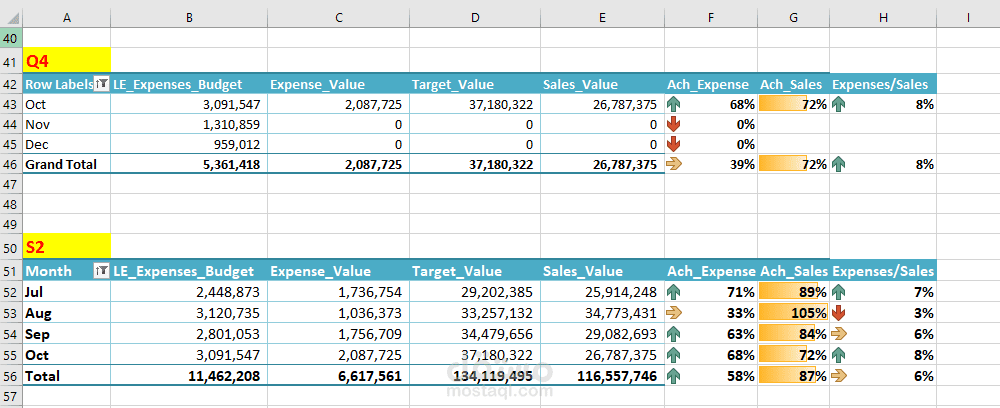Click green up arrow in Jul Expenses/Sales cell
This screenshot has height=408, width=1000.
(x=839, y=292)
